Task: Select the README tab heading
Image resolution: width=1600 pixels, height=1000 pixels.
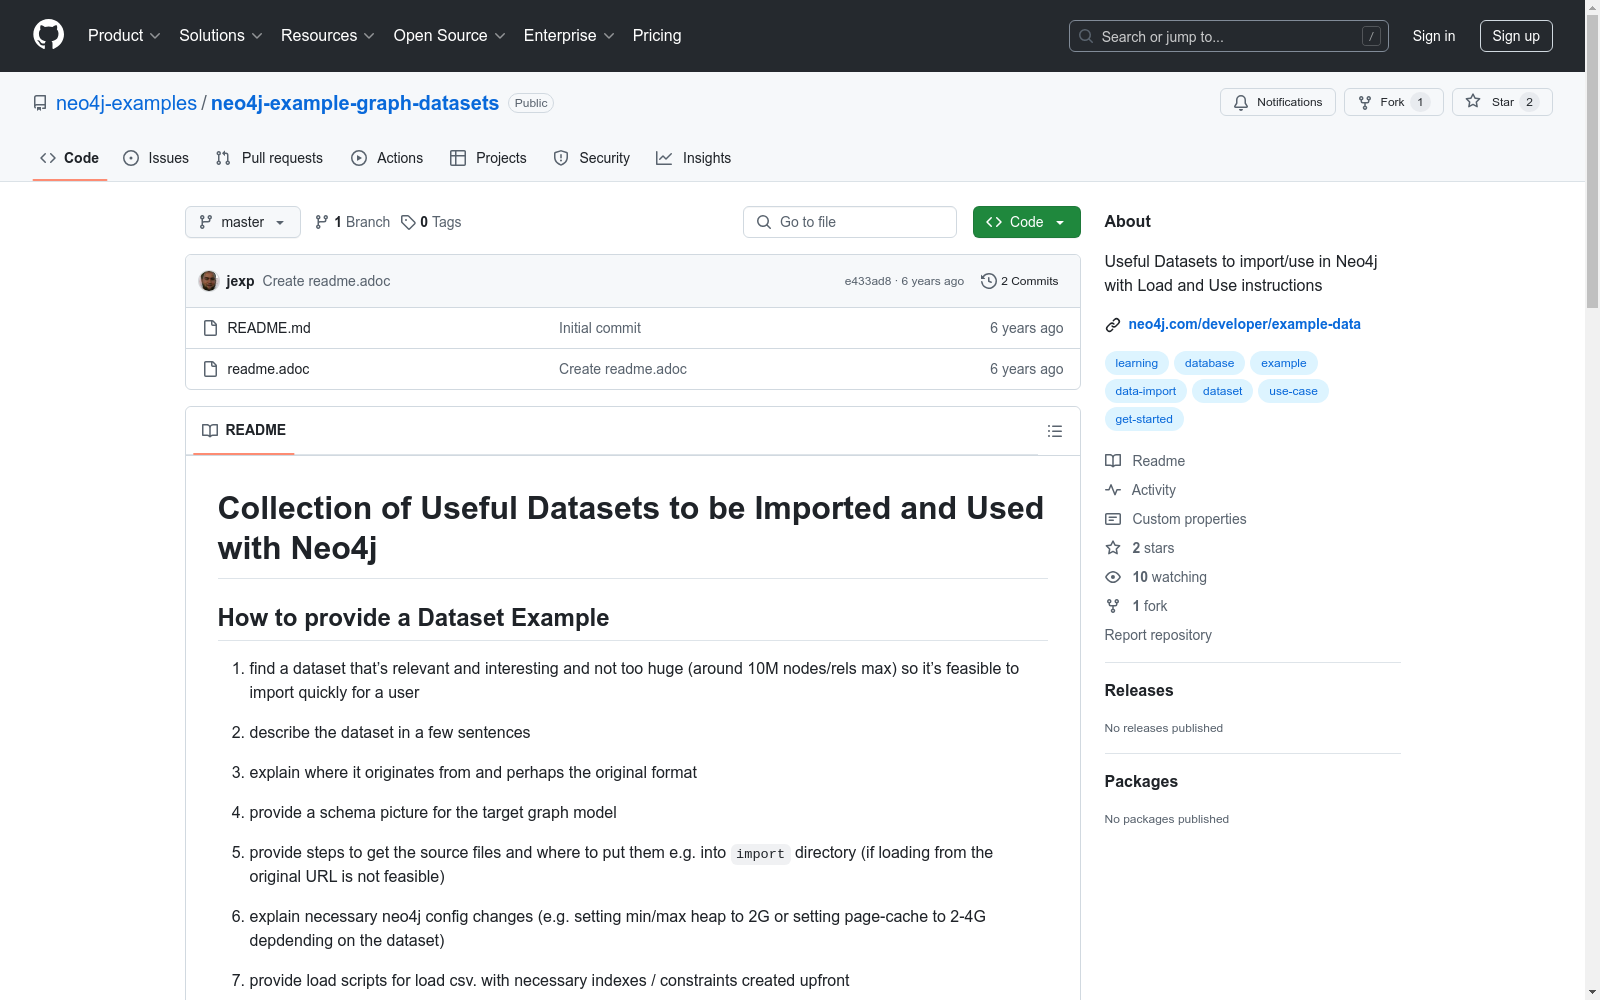Action: pos(244,430)
